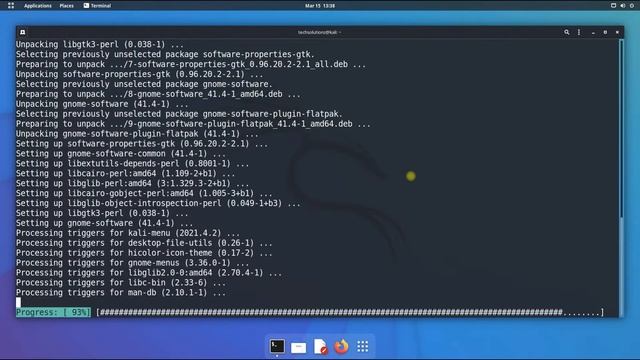Click the hash progress bar

click(350, 312)
